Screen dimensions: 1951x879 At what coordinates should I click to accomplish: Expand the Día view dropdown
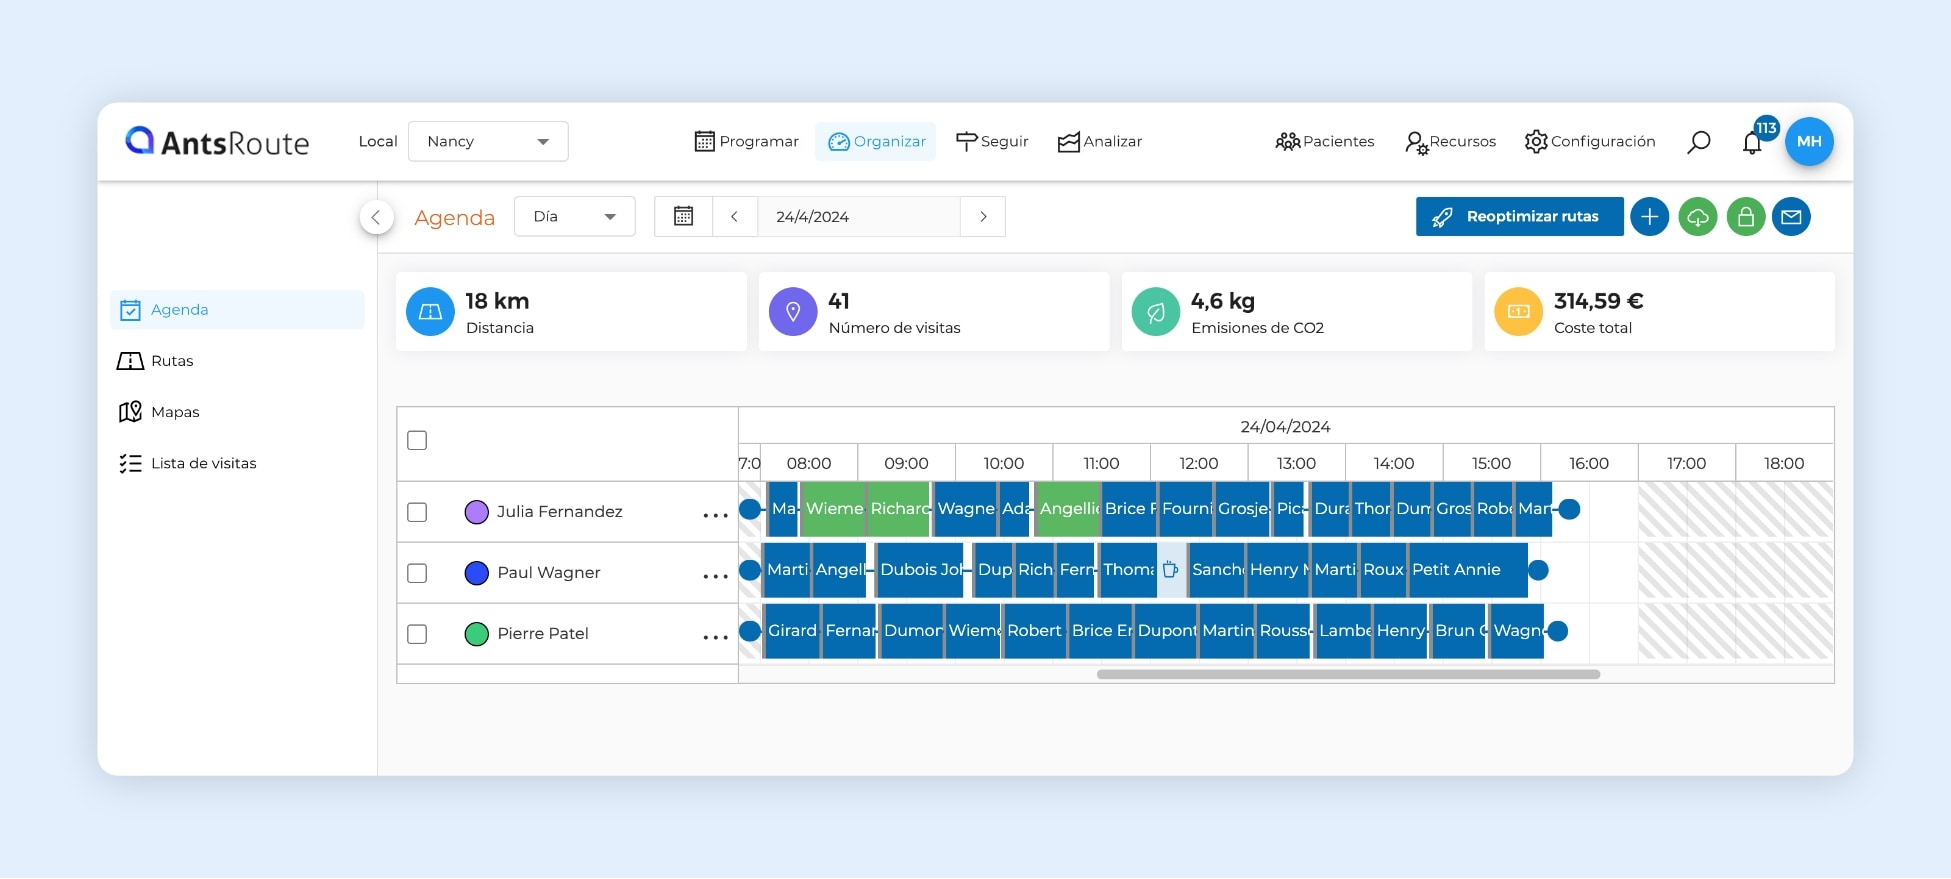click(574, 217)
